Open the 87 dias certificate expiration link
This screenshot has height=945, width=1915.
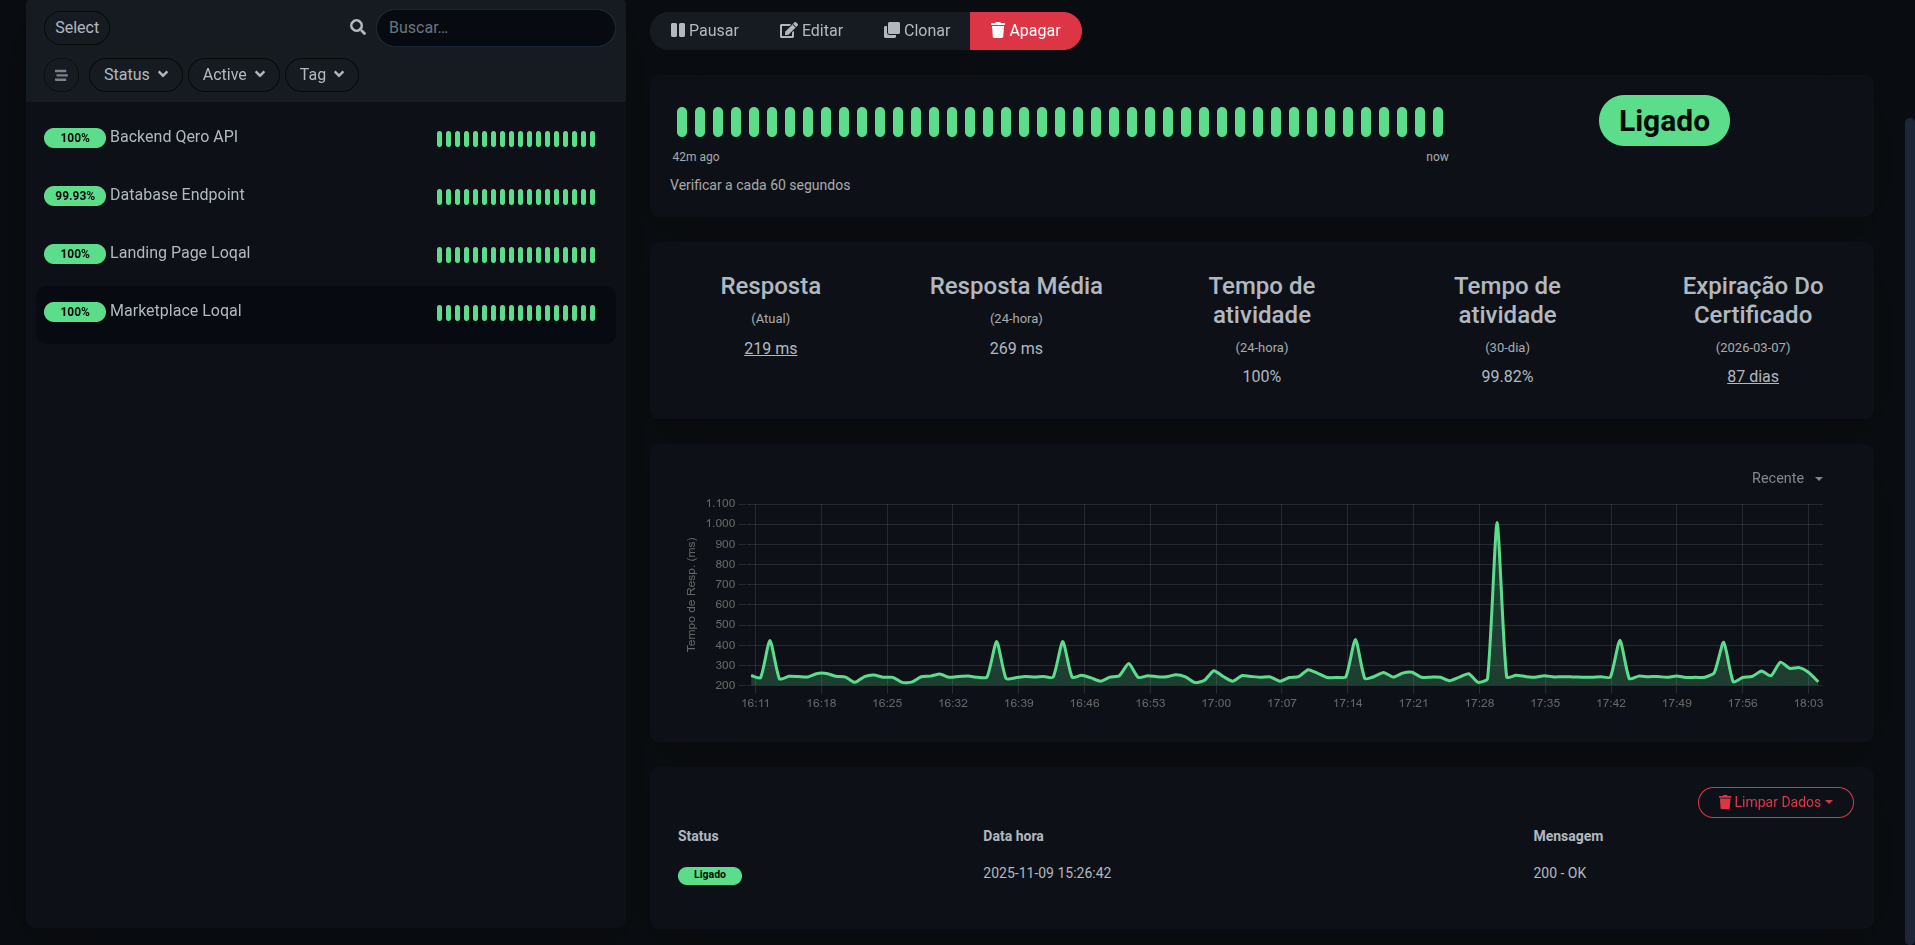(1752, 376)
